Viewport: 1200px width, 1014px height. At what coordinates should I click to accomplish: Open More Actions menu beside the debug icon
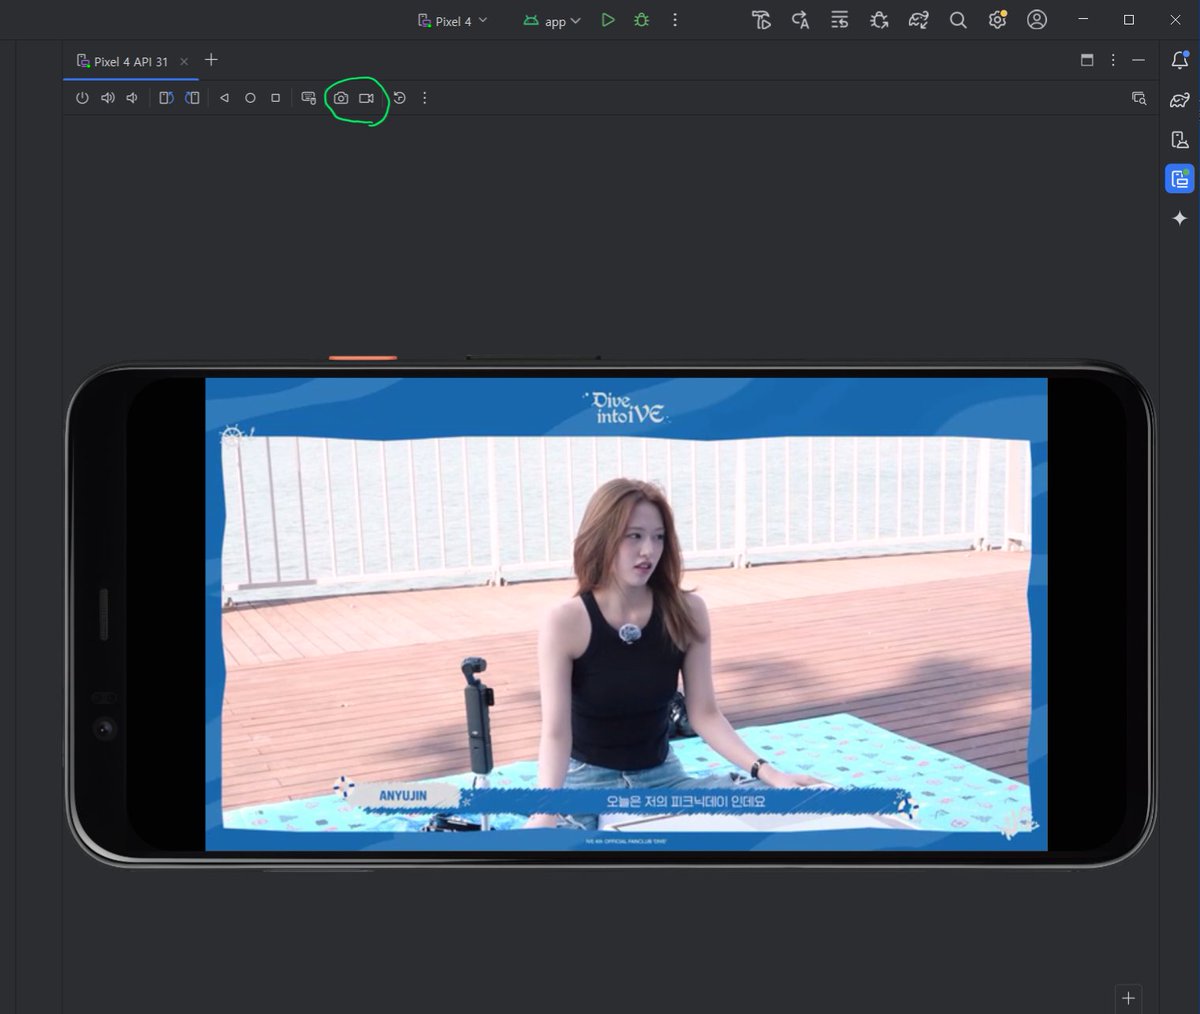click(x=675, y=20)
